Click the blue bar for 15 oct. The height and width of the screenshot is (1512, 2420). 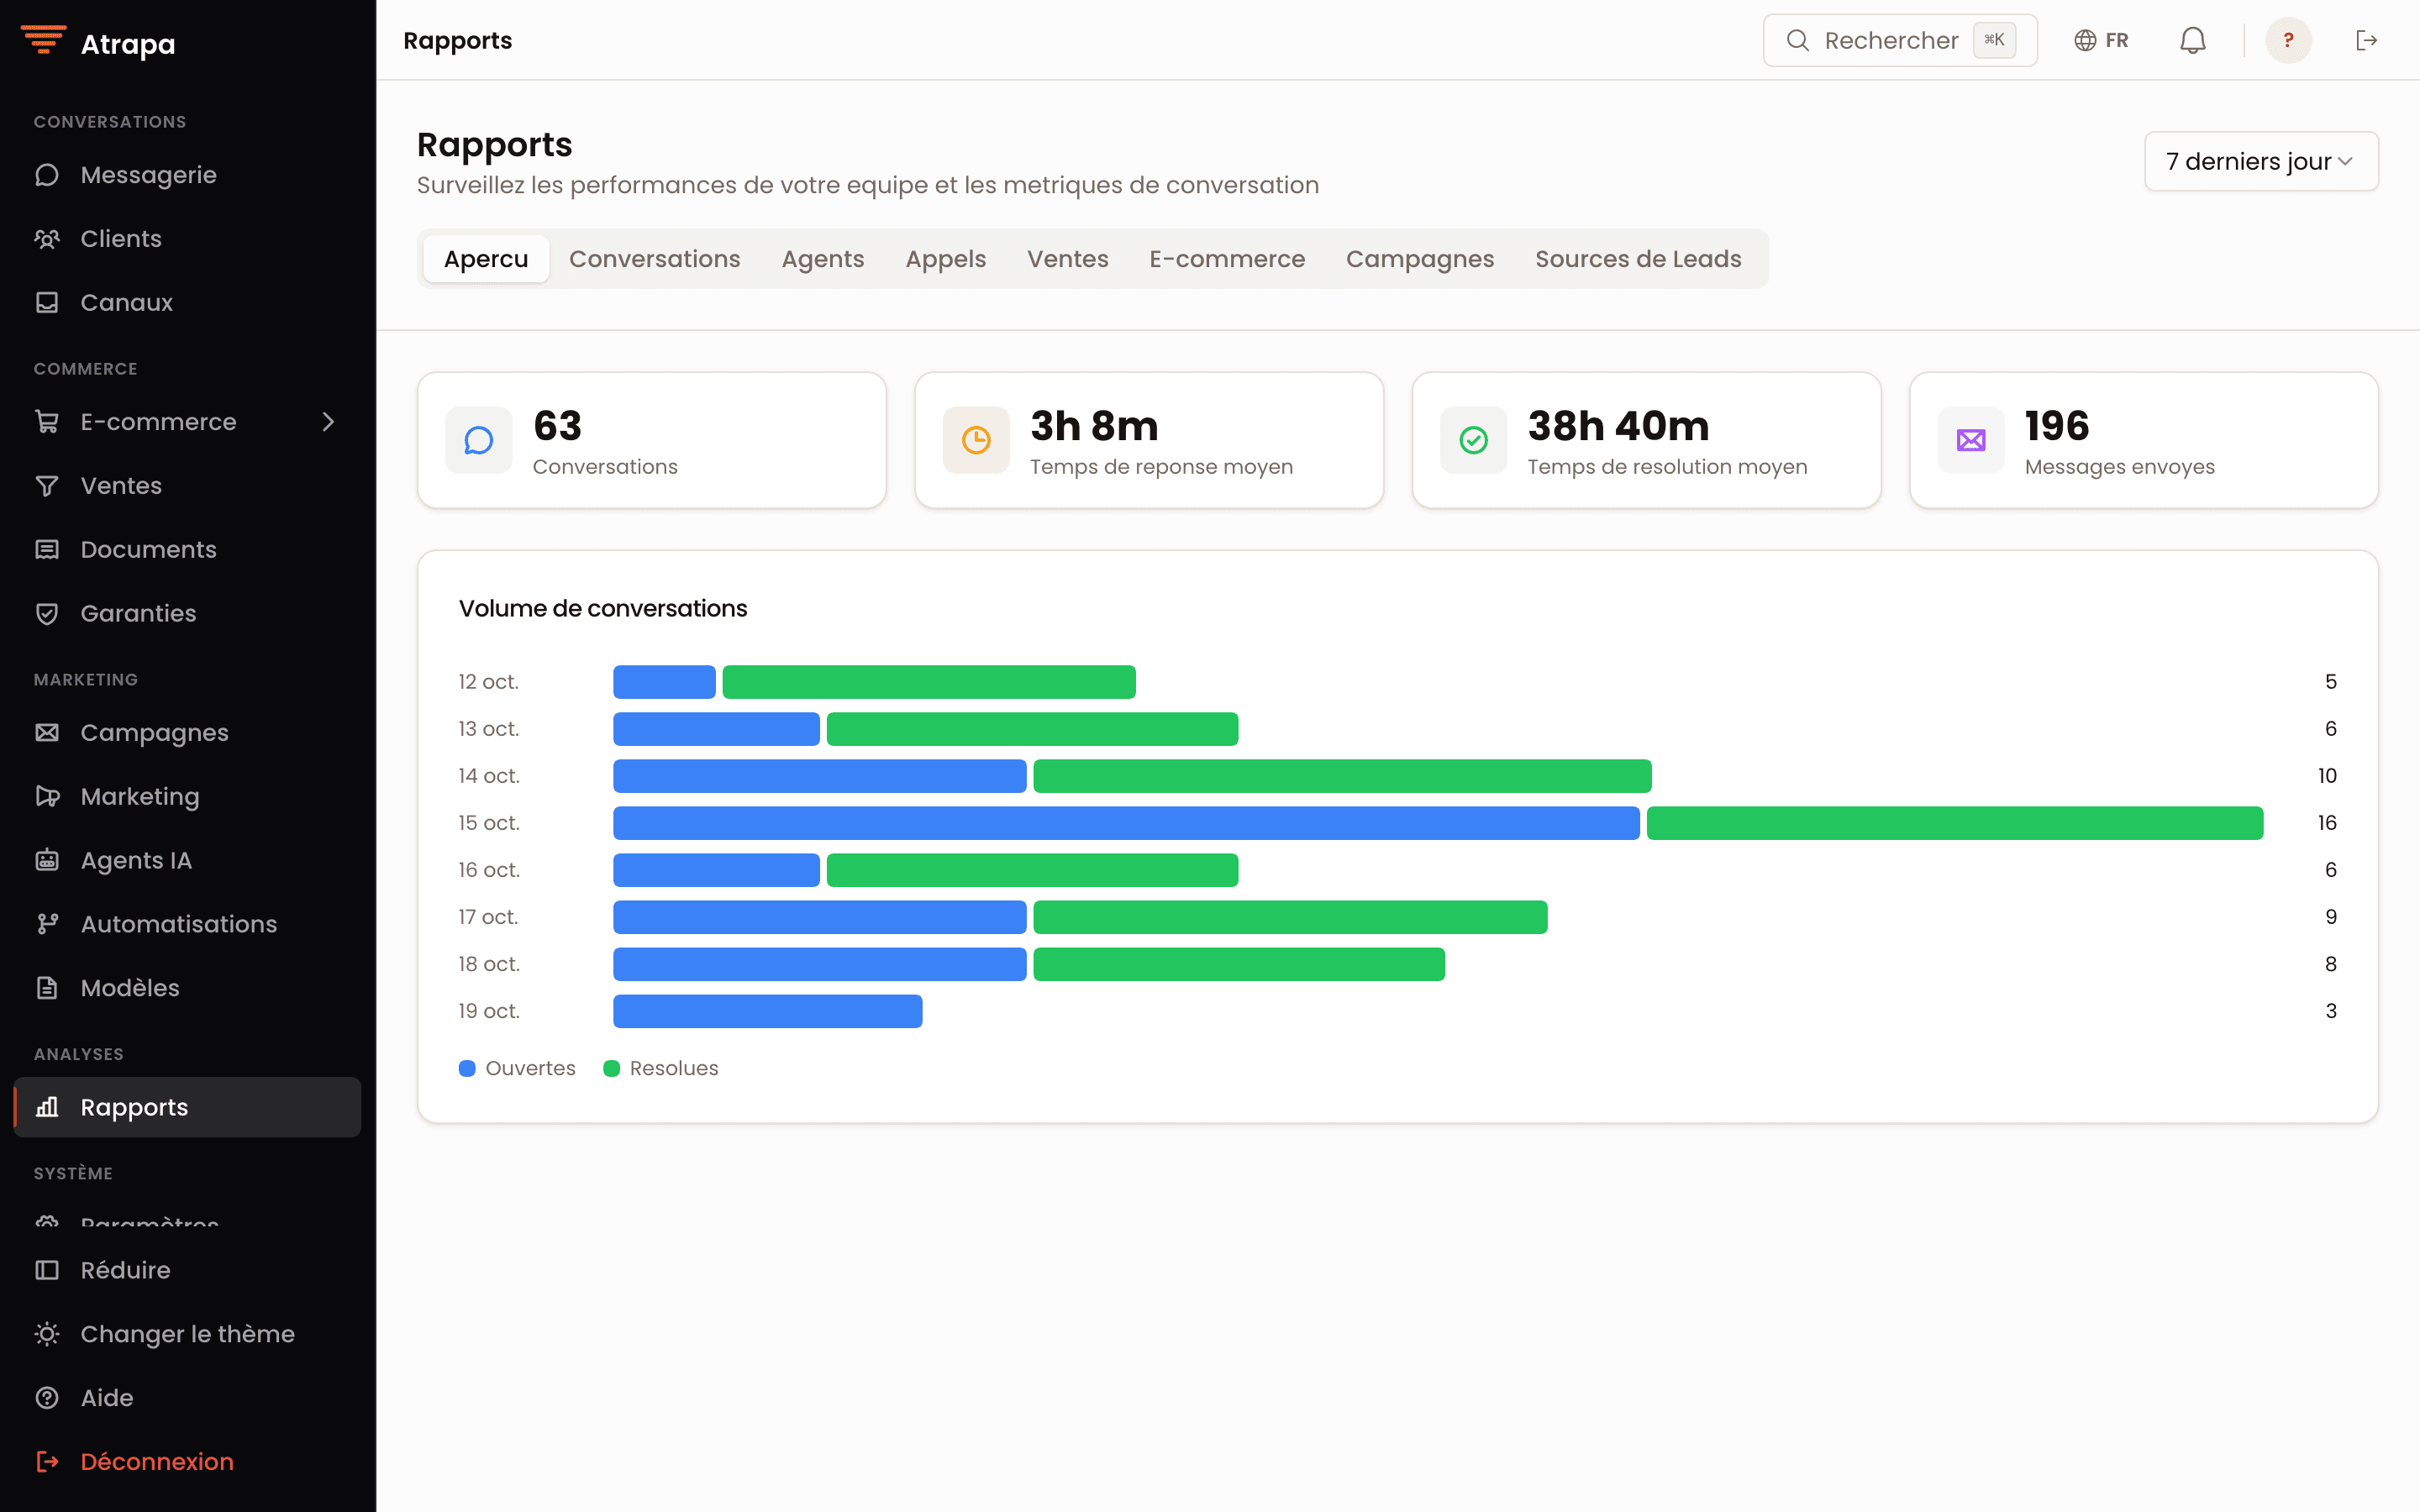coord(1126,823)
